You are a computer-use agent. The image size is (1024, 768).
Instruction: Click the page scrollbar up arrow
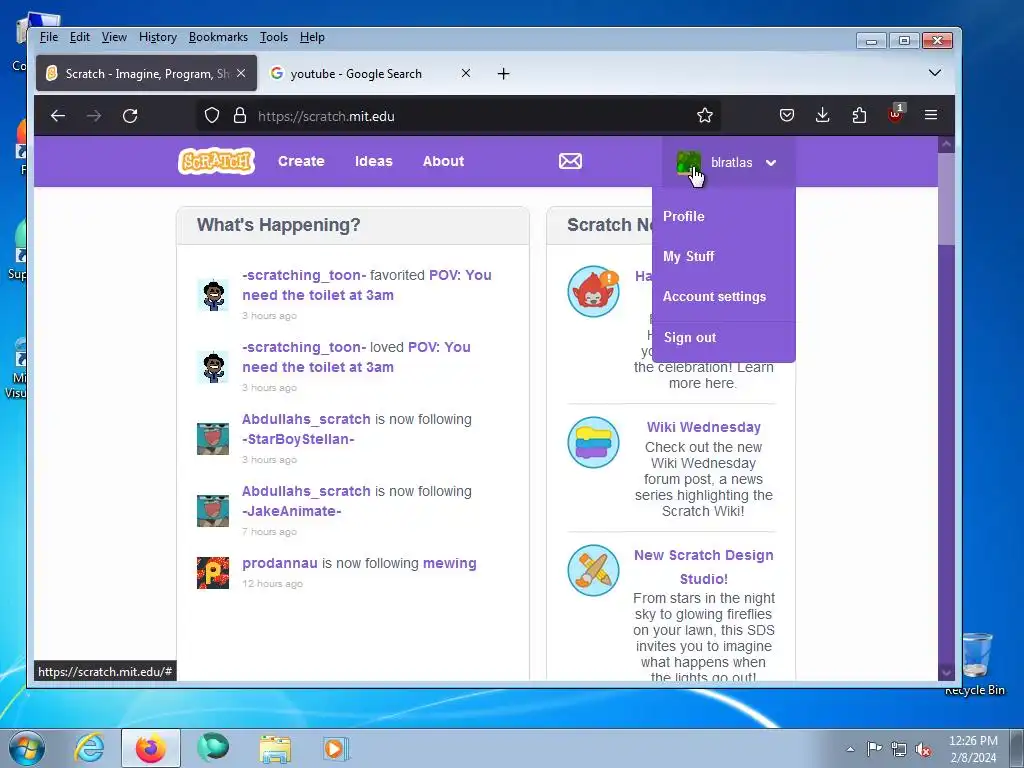[946, 144]
